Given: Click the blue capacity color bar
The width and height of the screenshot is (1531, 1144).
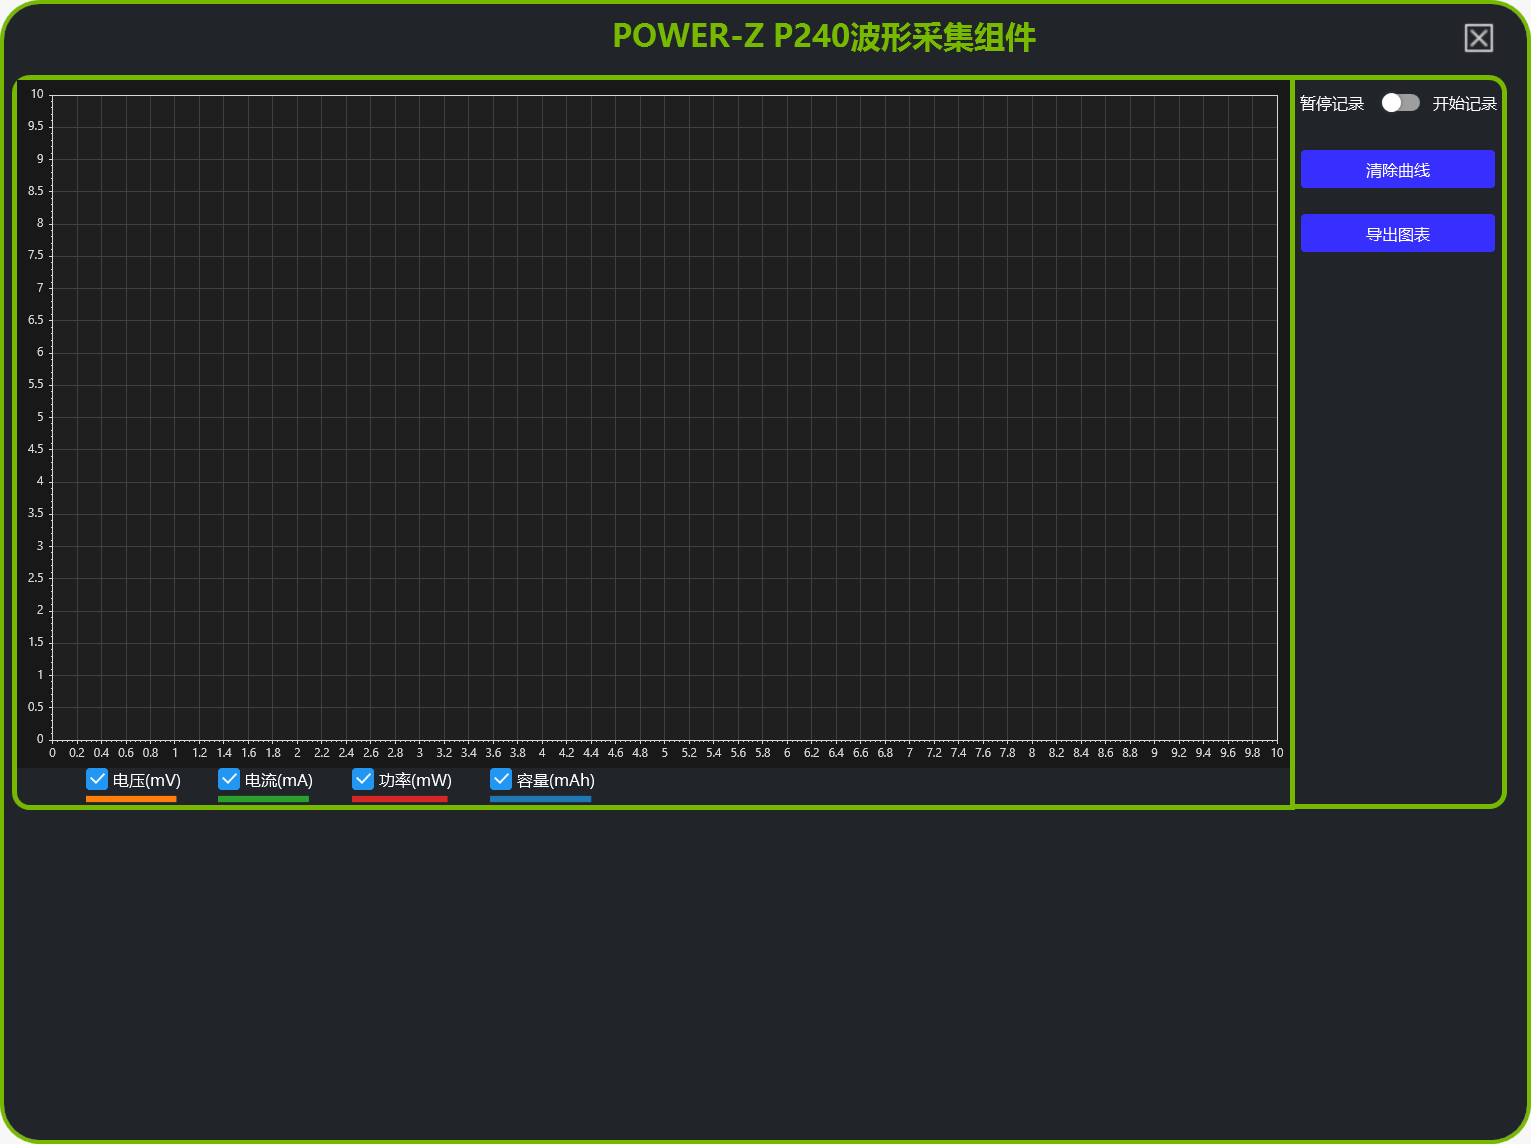Looking at the screenshot, I should coord(540,799).
